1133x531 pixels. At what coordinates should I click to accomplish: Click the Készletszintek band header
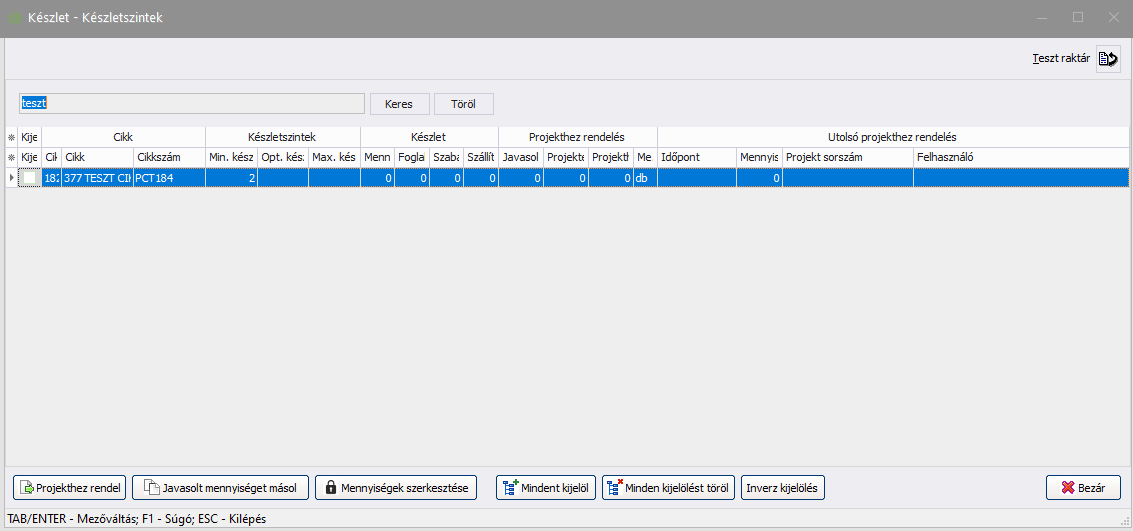tap(282, 137)
